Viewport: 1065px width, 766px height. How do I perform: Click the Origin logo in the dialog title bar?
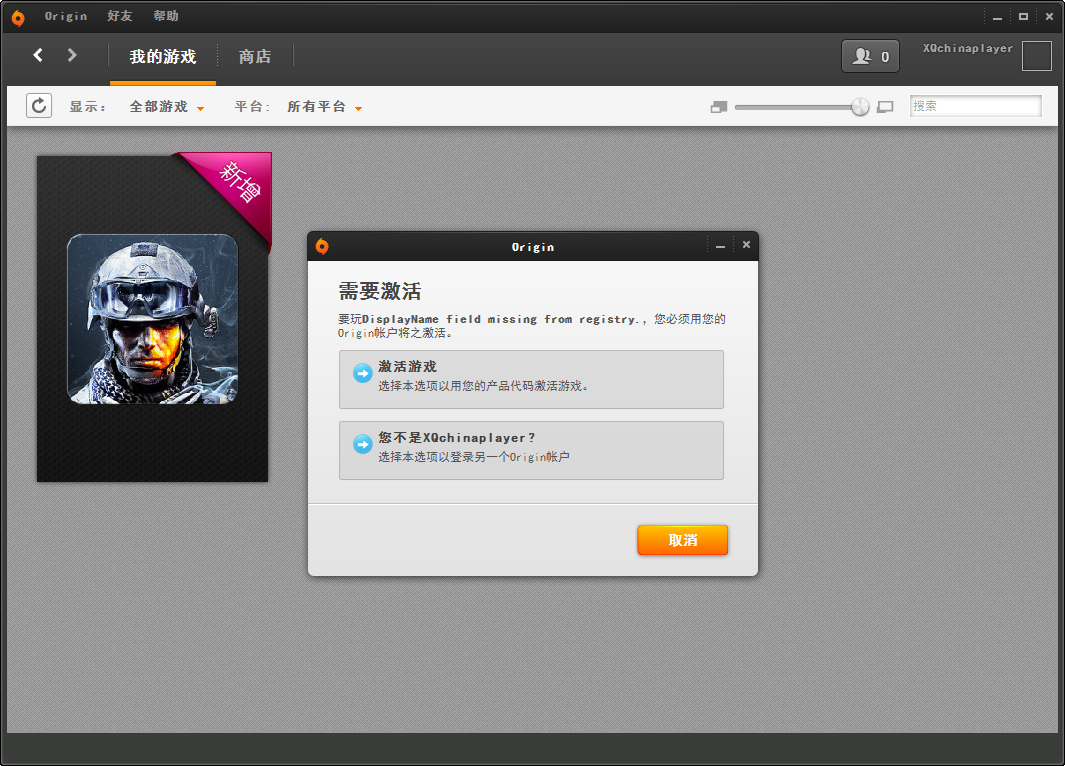point(322,247)
